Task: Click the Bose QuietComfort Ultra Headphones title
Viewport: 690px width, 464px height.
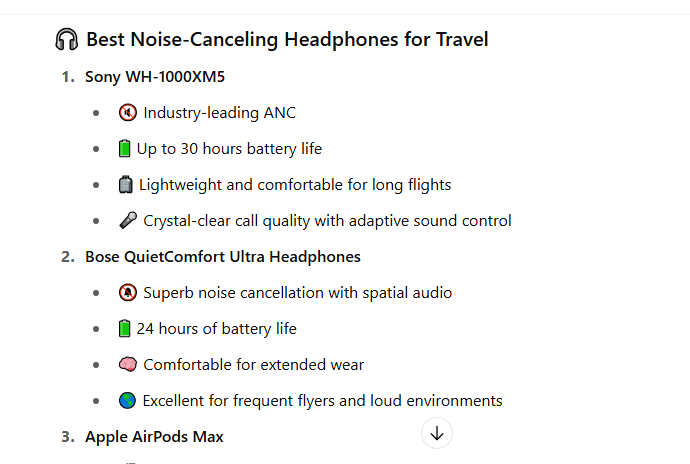Action: tap(223, 257)
